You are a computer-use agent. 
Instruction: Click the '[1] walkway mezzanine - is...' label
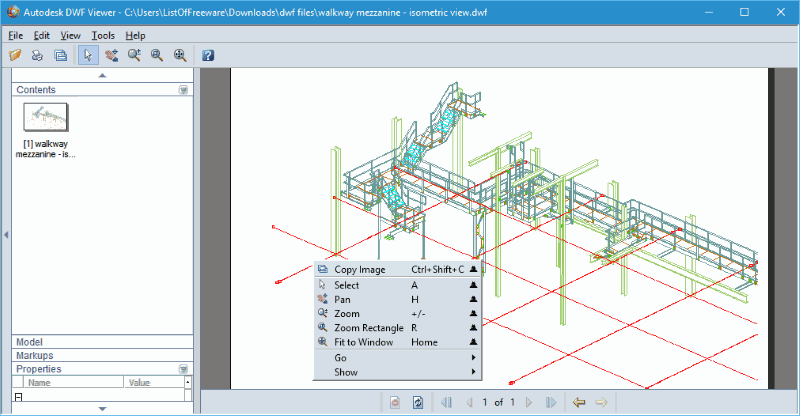coord(45,149)
